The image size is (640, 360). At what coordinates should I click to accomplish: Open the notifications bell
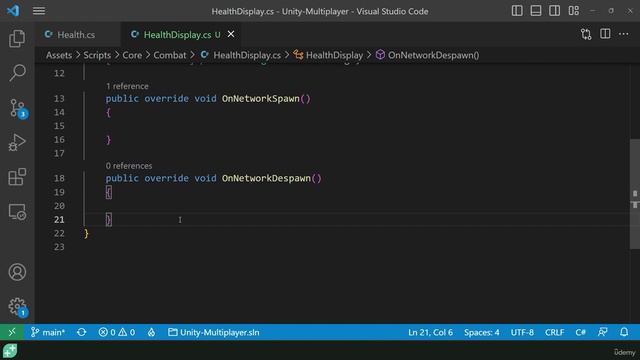(624, 332)
